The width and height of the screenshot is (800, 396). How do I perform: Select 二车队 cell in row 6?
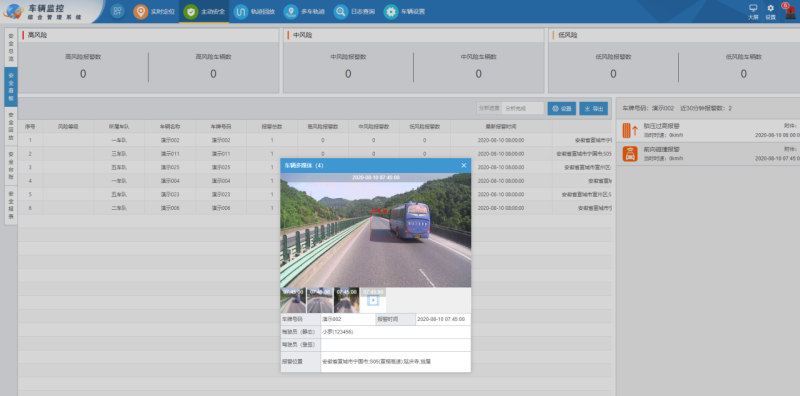click(119, 208)
